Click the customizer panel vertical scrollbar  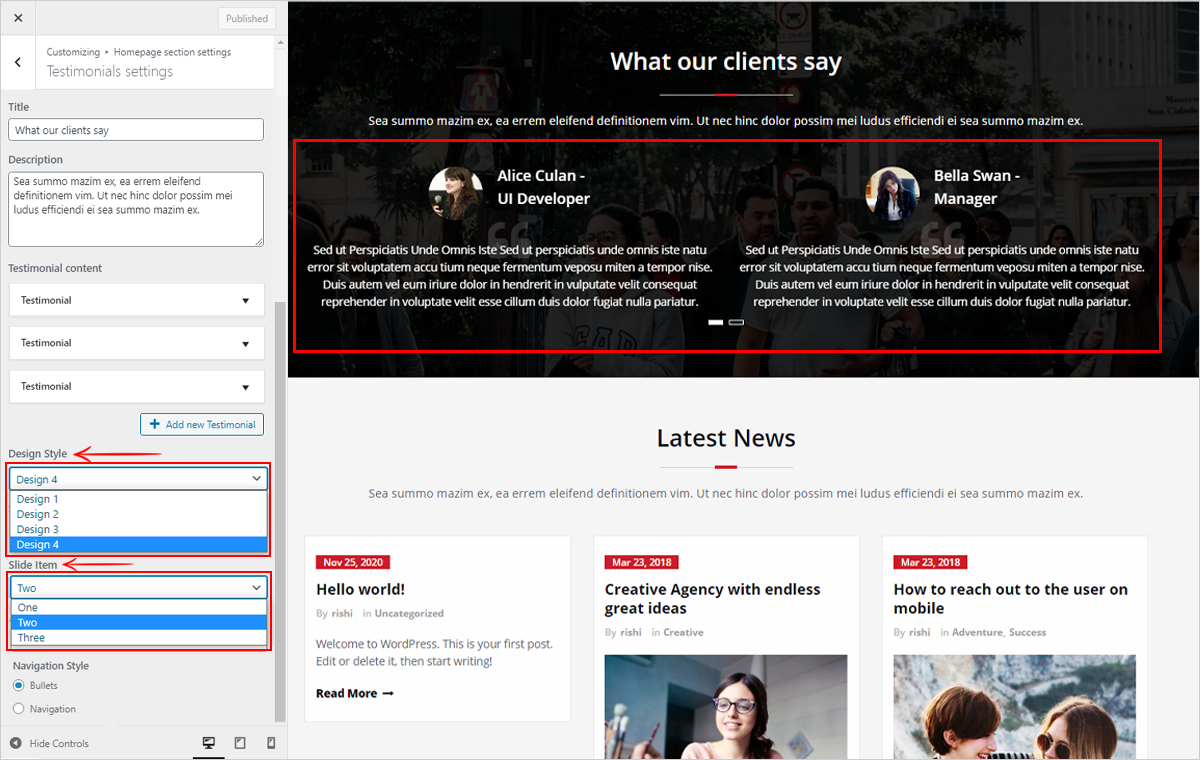[x=280, y=510]
